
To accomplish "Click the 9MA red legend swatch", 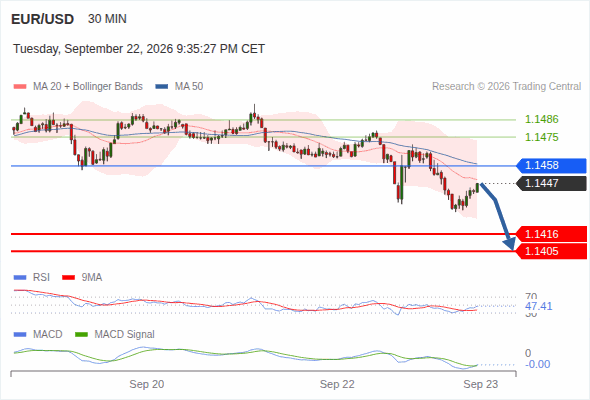I will click(68, 278).
